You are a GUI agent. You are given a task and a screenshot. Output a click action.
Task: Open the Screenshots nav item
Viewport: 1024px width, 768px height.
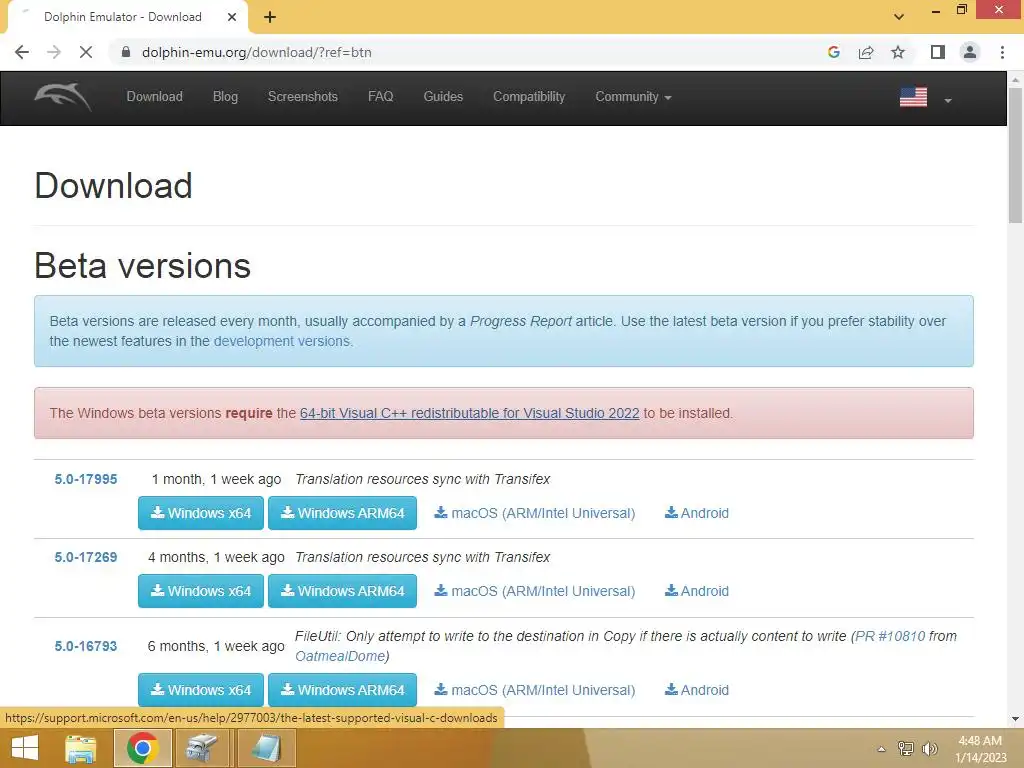pyautogui.click(x=302, y=97)
